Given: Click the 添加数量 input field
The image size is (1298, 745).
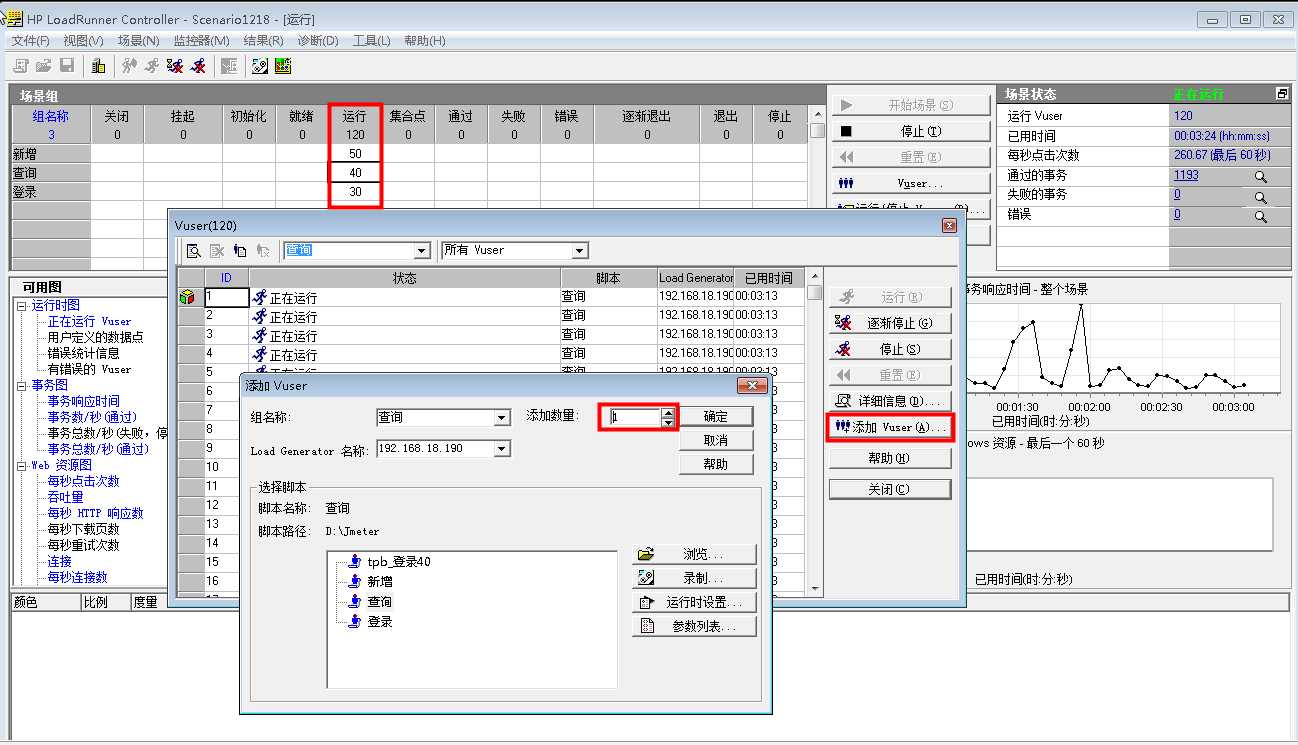Looking at the screenshot, I should pos(635,417).
